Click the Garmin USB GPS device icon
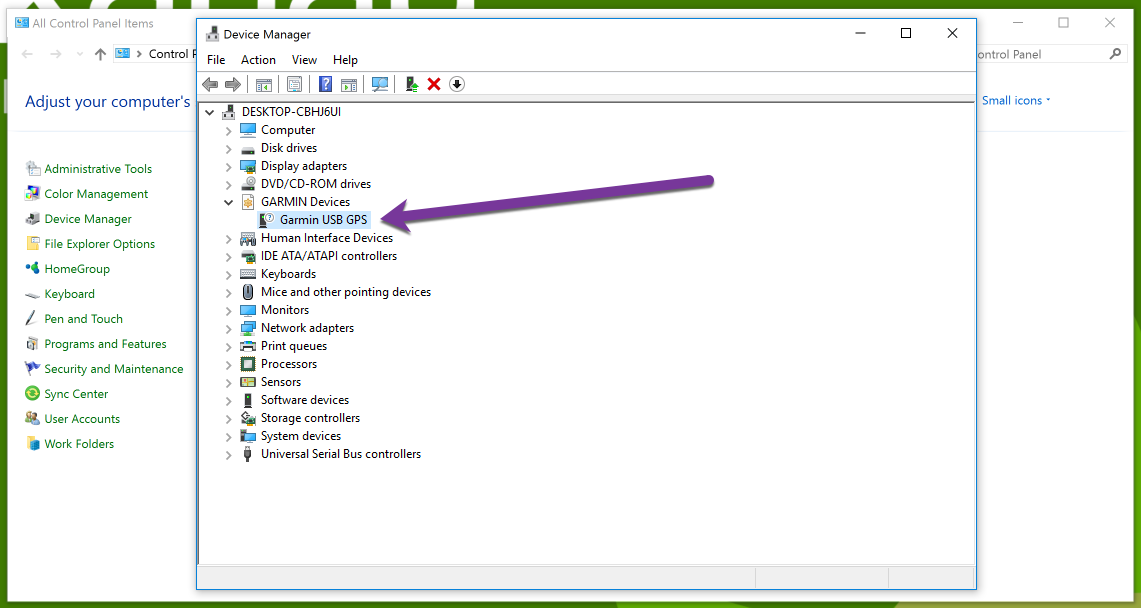1141x608 pixels. pos(266,220)
